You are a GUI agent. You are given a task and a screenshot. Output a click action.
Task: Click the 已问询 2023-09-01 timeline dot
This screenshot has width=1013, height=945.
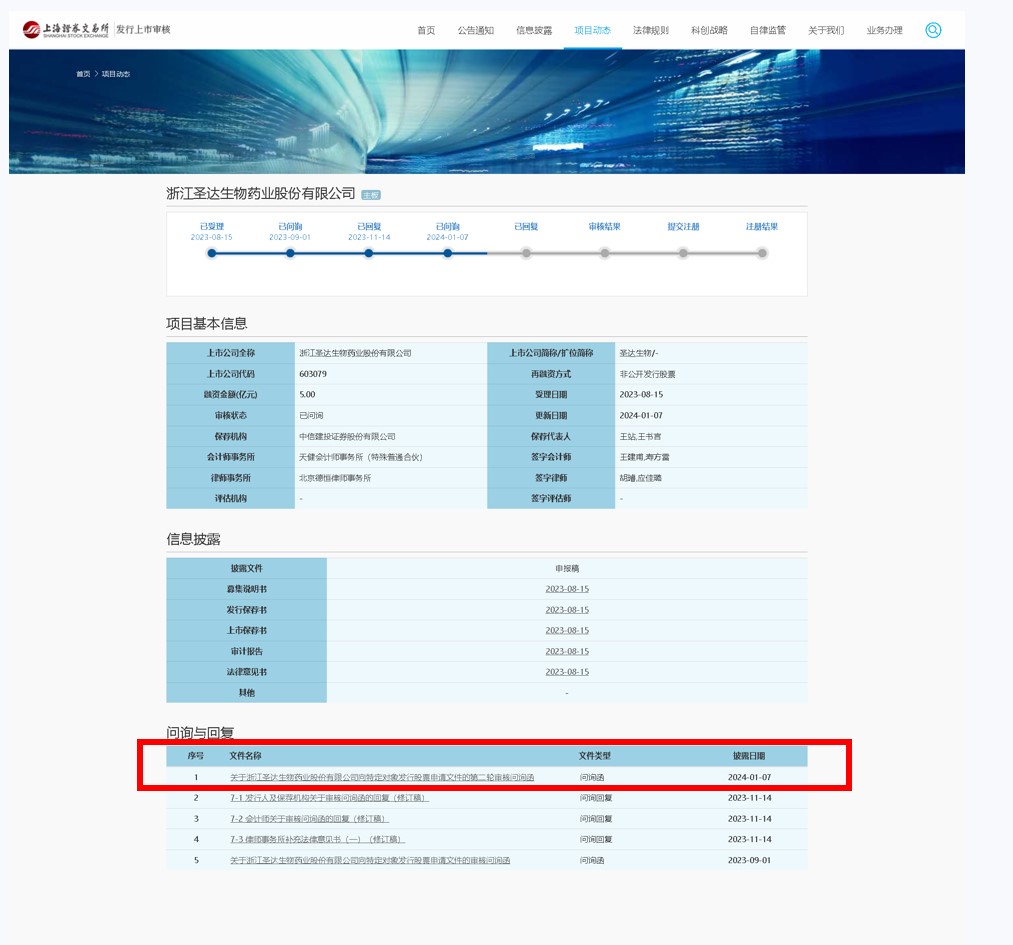click(x=290, y=253)
